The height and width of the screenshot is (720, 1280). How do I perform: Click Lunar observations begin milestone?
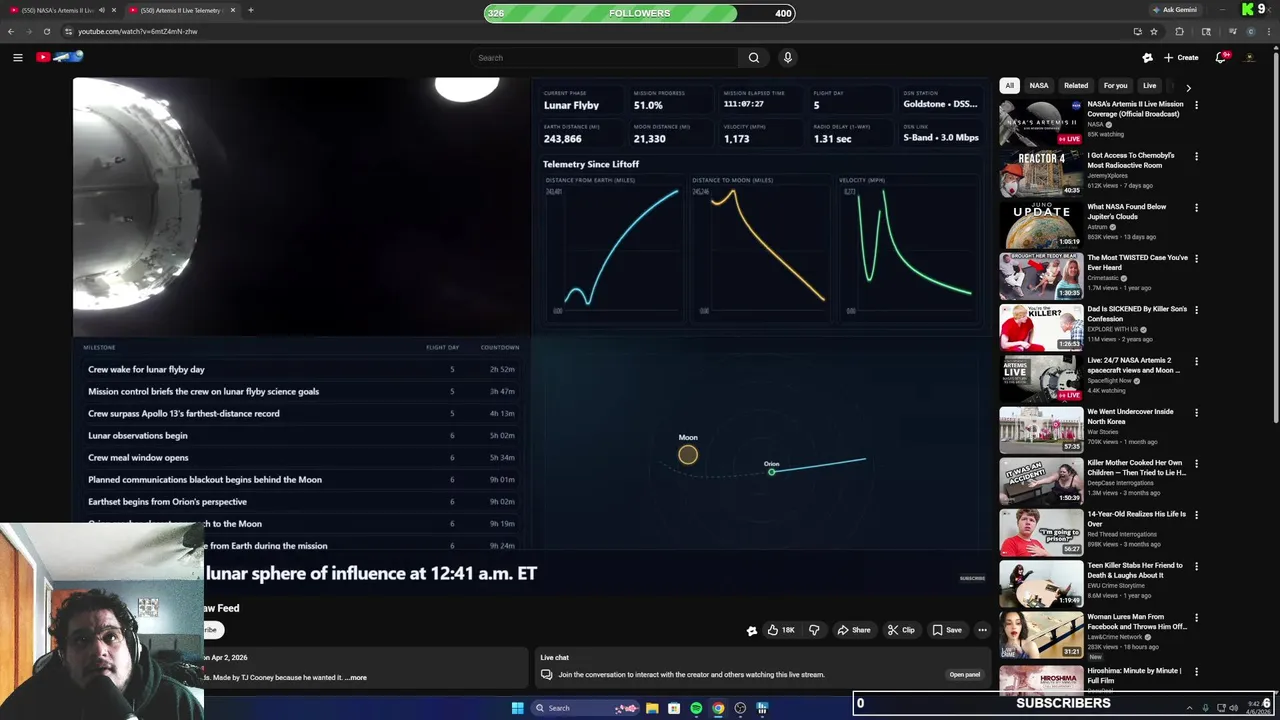tap(138, 436)
